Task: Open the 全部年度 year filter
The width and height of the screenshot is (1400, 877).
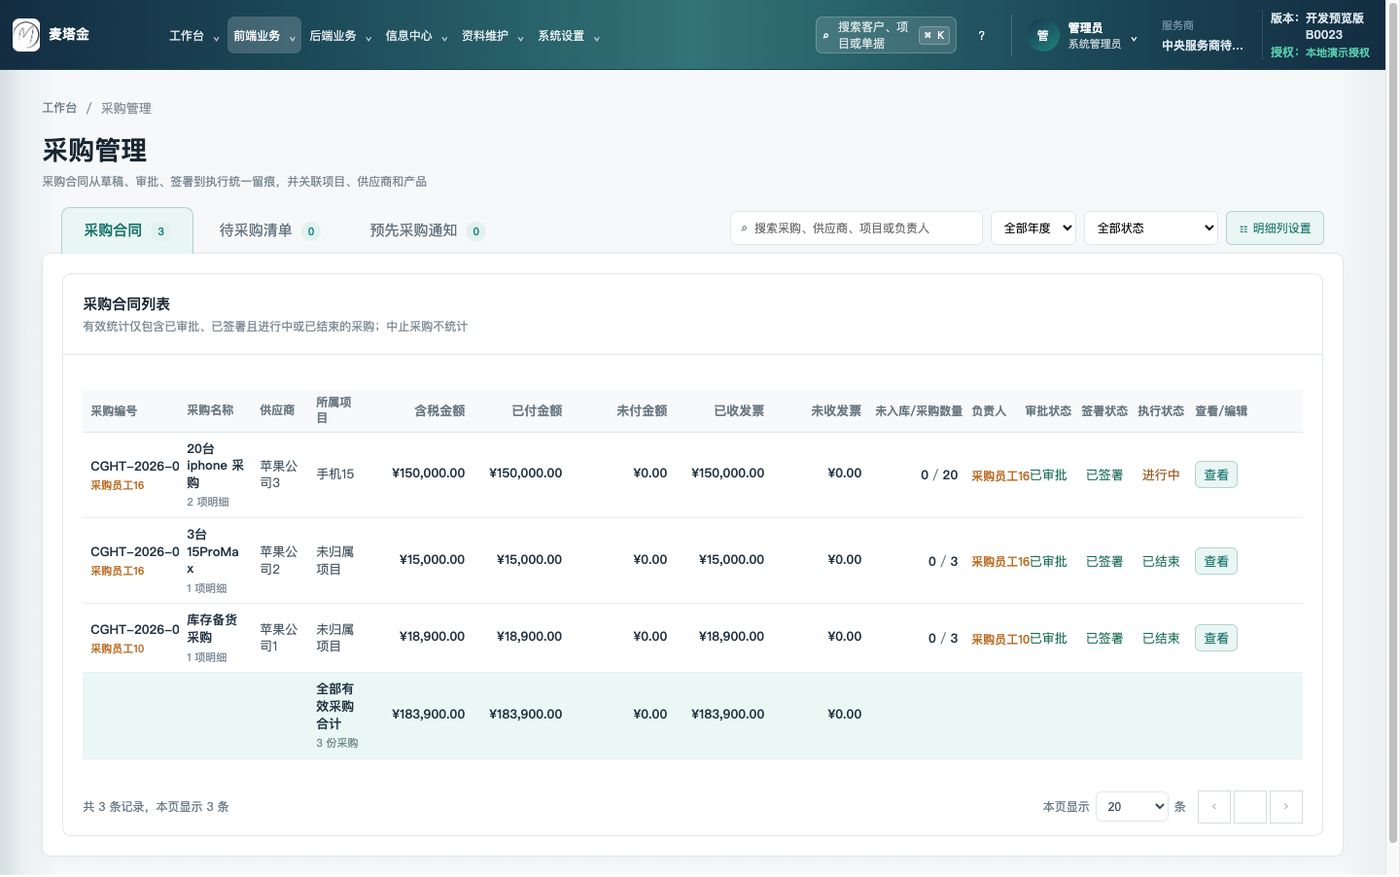Action: [x=1033, y=228]
